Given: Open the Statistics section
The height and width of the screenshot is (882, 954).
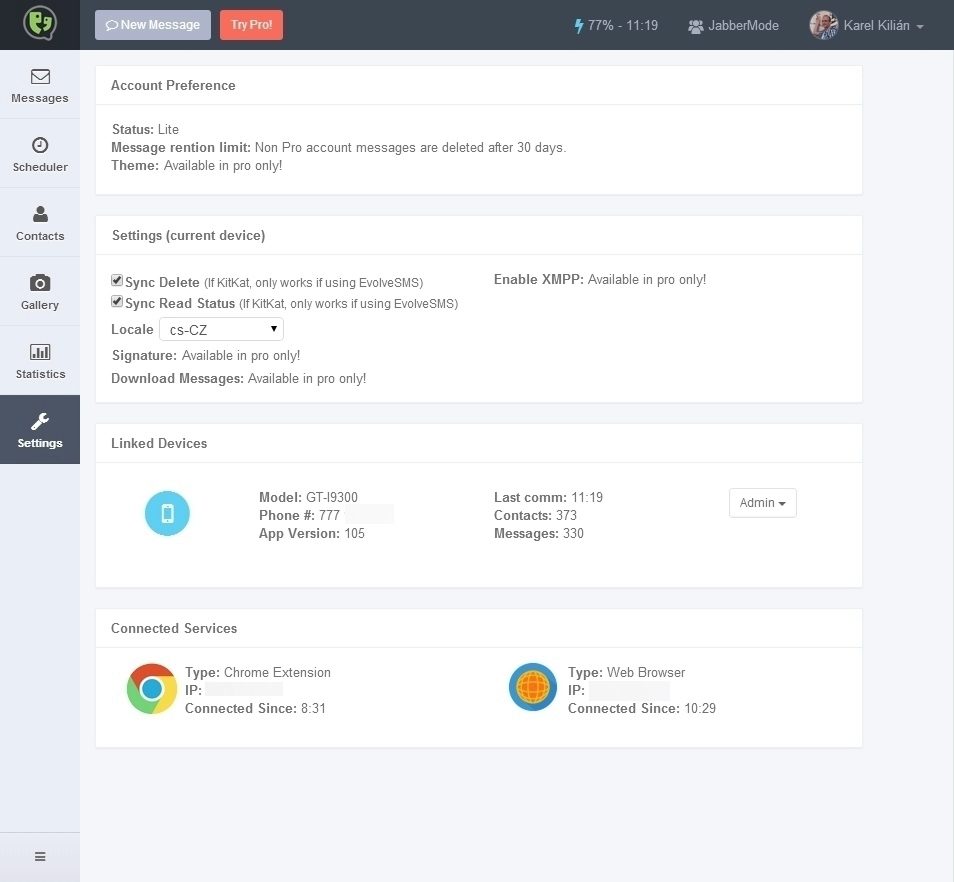Looking at the screenshot, I should (x=40, y=361).
